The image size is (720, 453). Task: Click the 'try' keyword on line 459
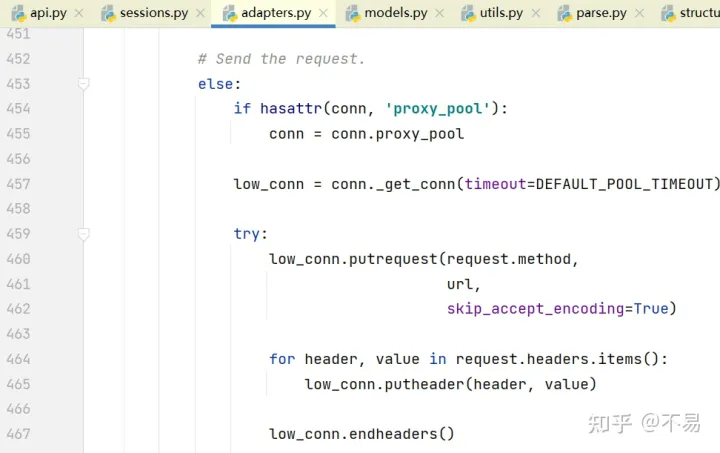[247, 234]
